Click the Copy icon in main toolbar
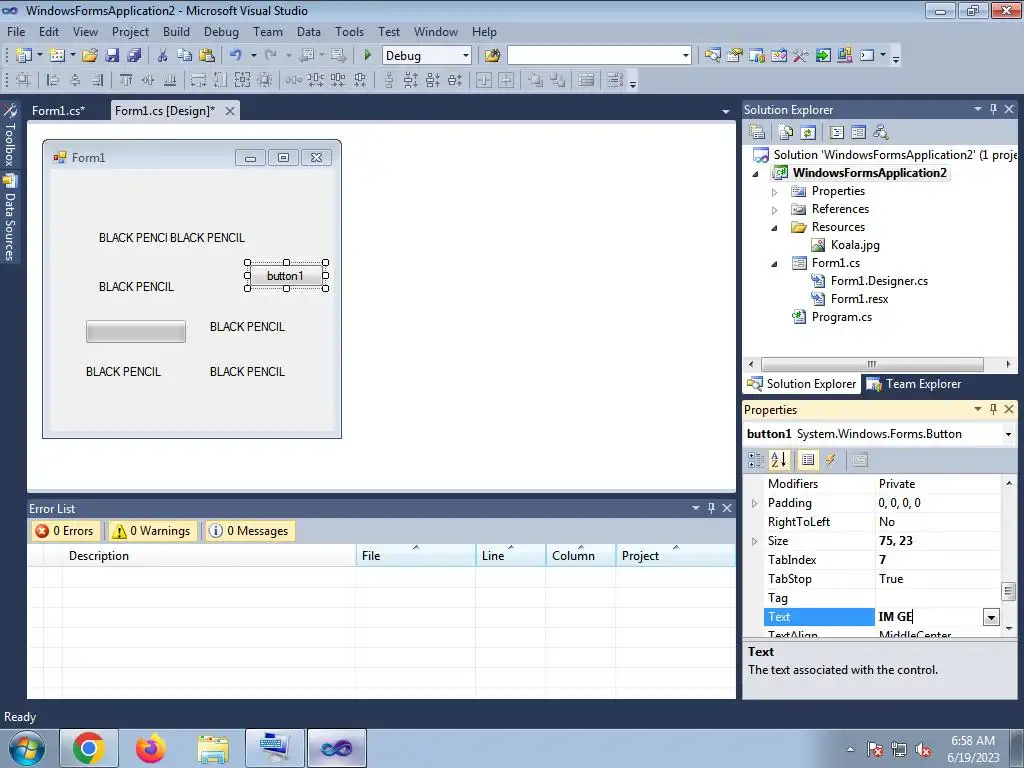The width and height of the screenshot is (1024, 768). (x=185, y=56)
